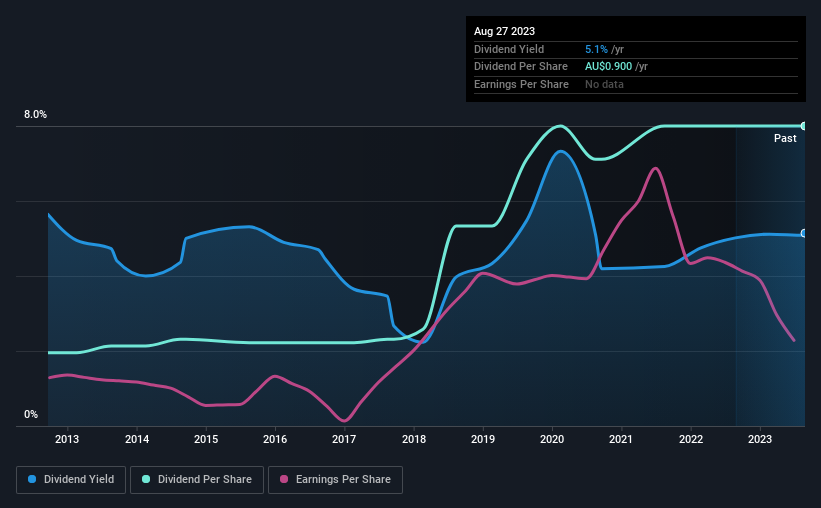The image size is (821, 508).
Task: Click the Earnings Per Share No data row
Action: pos(636,84)
